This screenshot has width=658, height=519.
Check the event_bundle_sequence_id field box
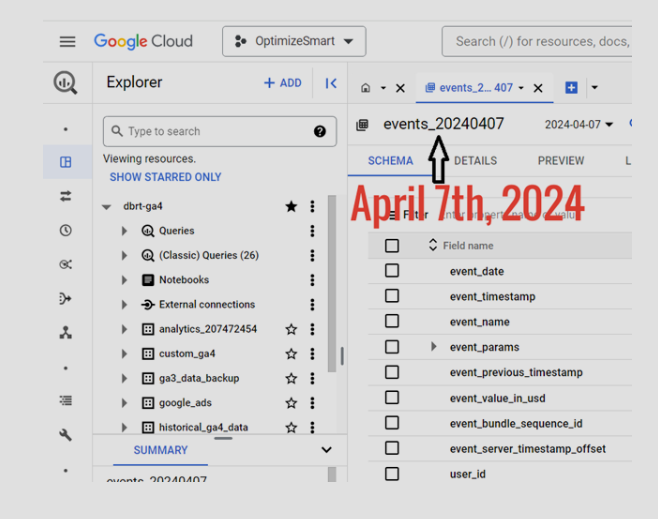tap(392, 423)
